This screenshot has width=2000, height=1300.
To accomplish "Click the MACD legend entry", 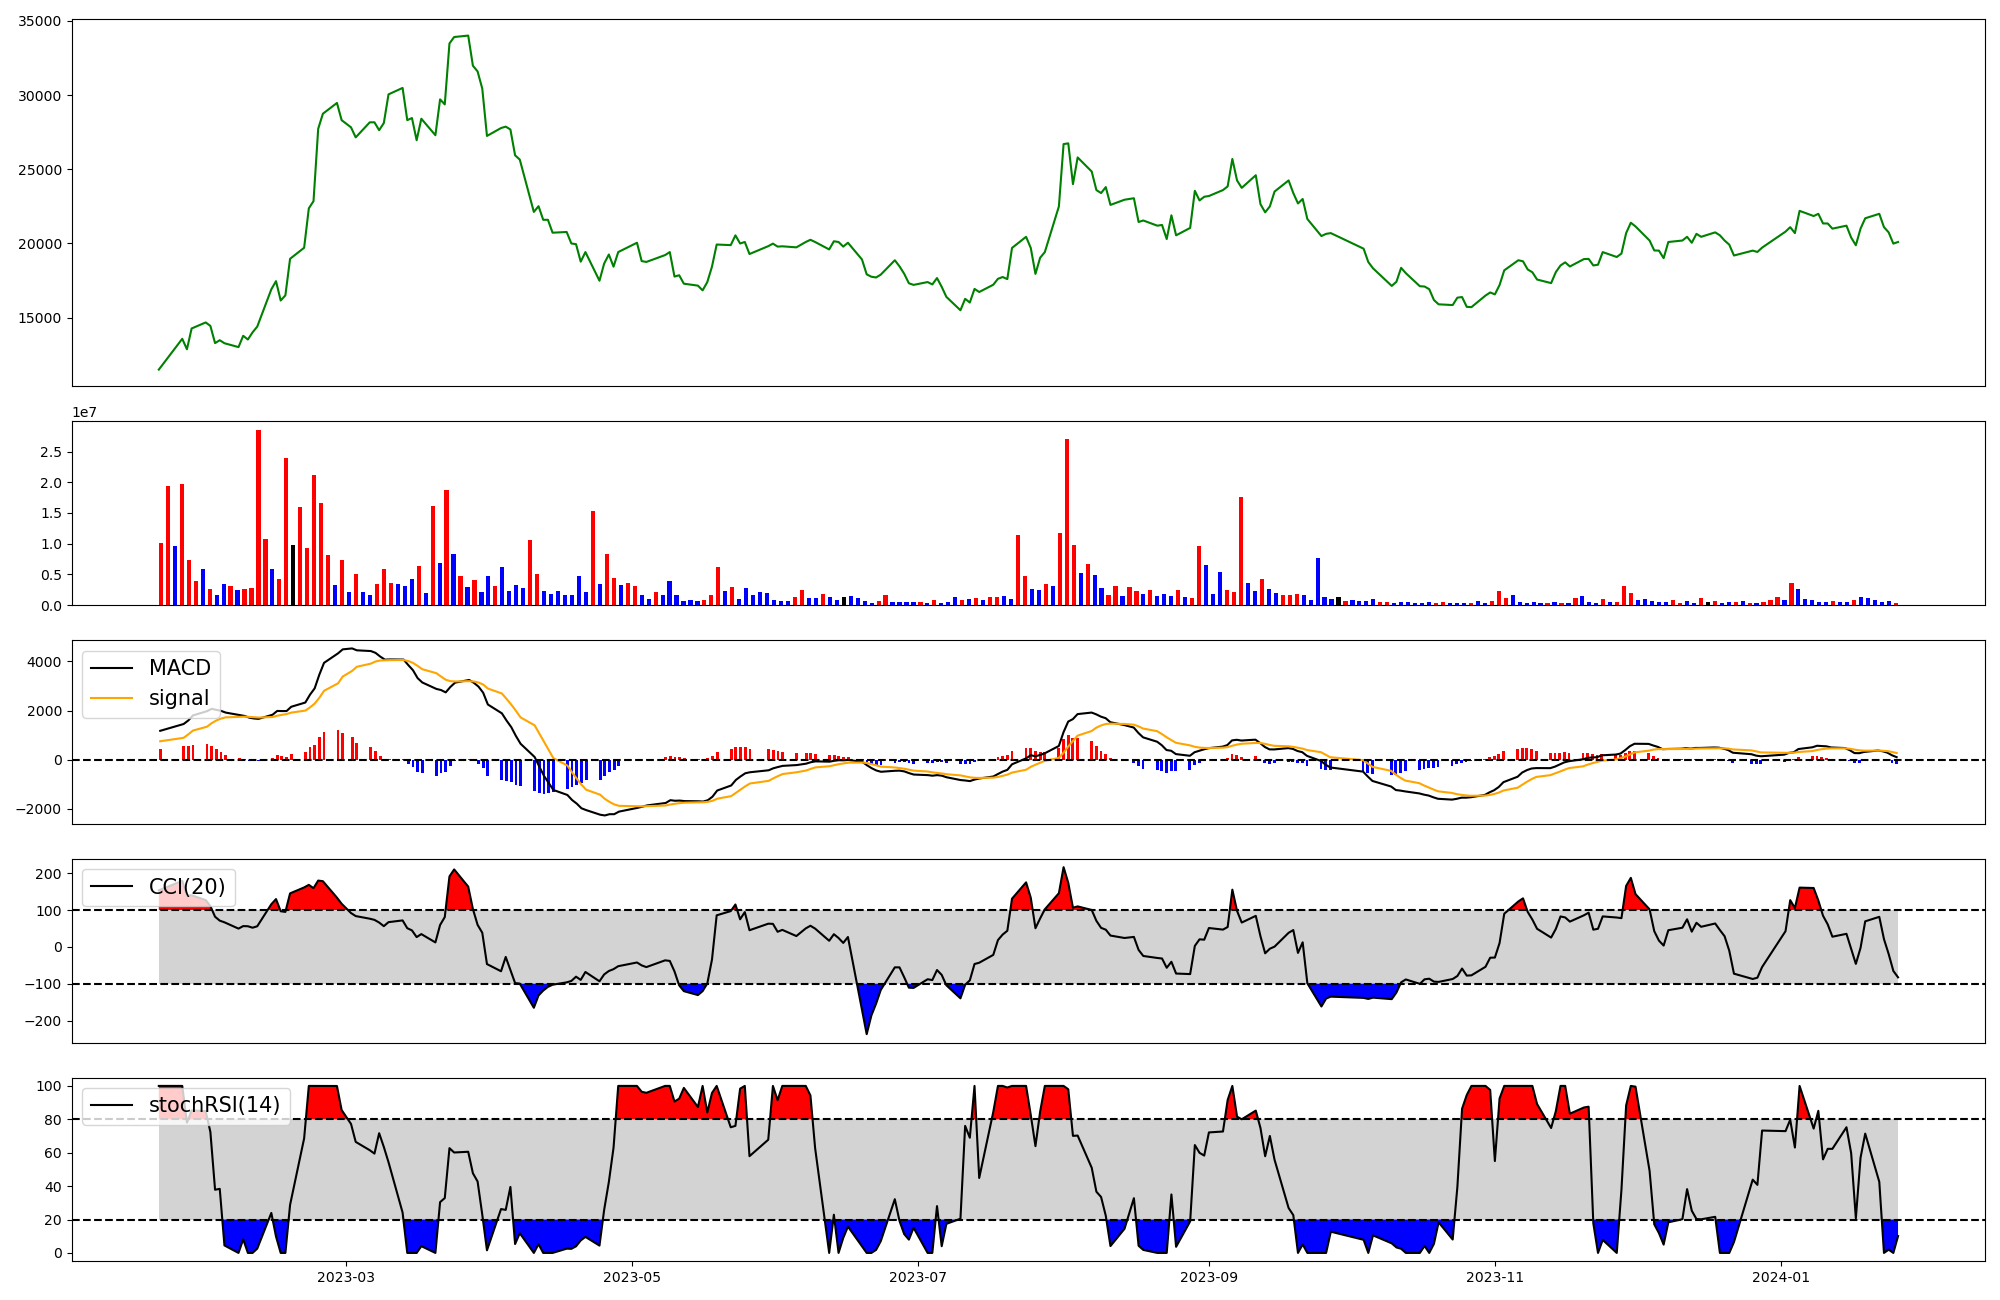I will click(x=179, y=668).
